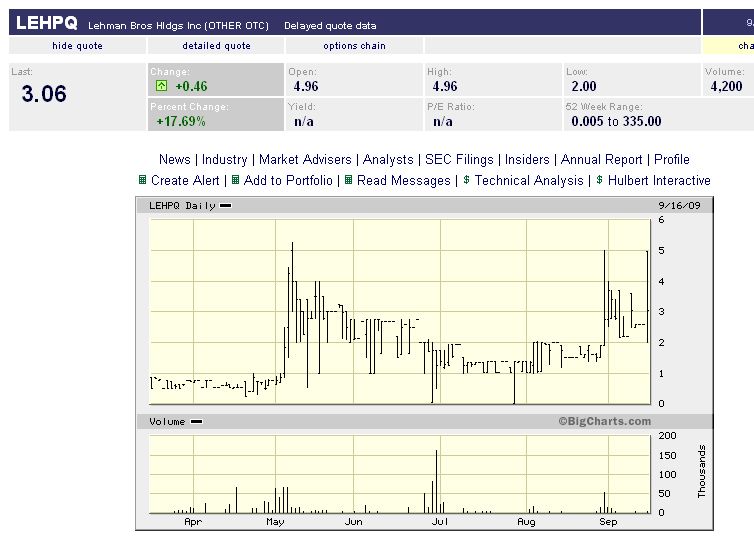Click the P/E Ratio n/a value
Screen dimensions: 754x541
(442, 122)
